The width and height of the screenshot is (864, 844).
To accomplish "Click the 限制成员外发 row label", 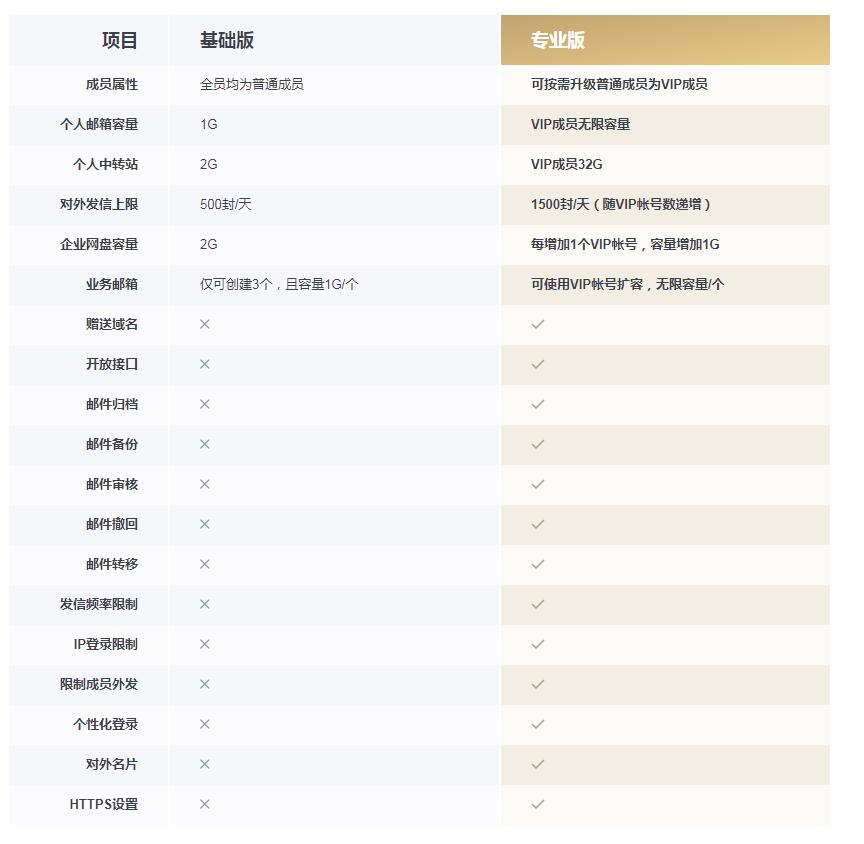I will (99, 684).
